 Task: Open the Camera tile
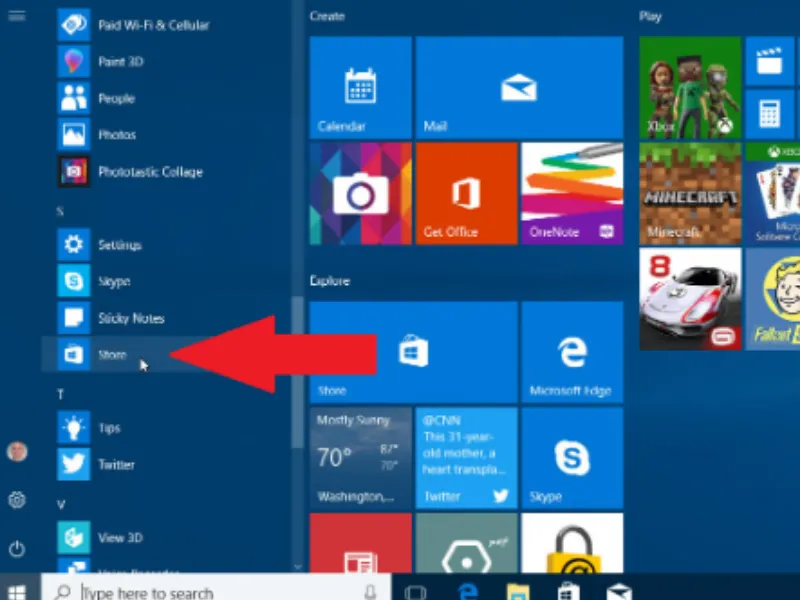coord(361,194)
